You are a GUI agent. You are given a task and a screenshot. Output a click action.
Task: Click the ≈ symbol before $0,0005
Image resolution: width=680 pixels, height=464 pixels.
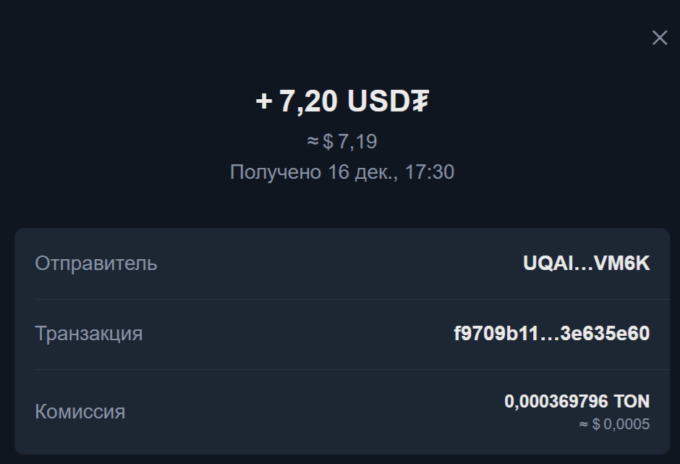coord(583,424)
